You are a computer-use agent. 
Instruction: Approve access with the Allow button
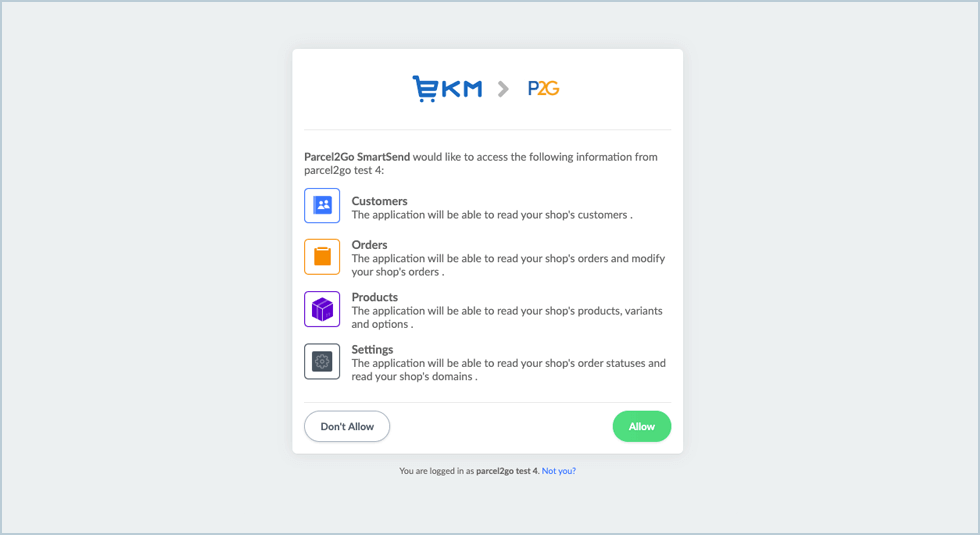point(642,426)
